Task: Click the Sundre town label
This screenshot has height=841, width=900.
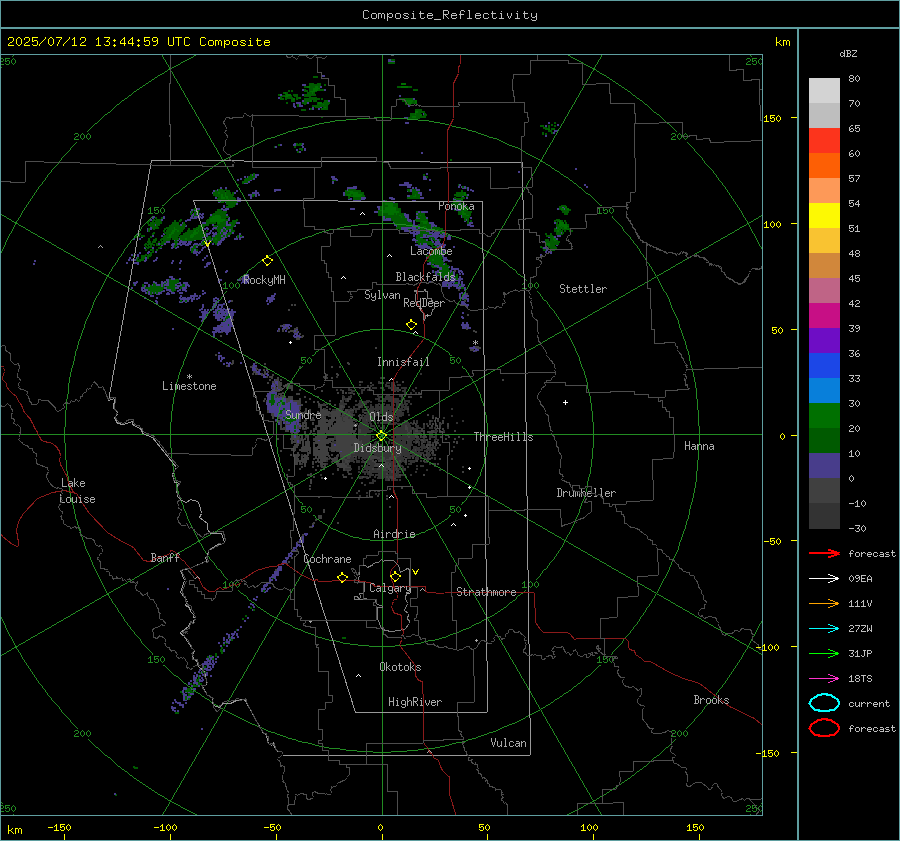Action: point(303,415)
